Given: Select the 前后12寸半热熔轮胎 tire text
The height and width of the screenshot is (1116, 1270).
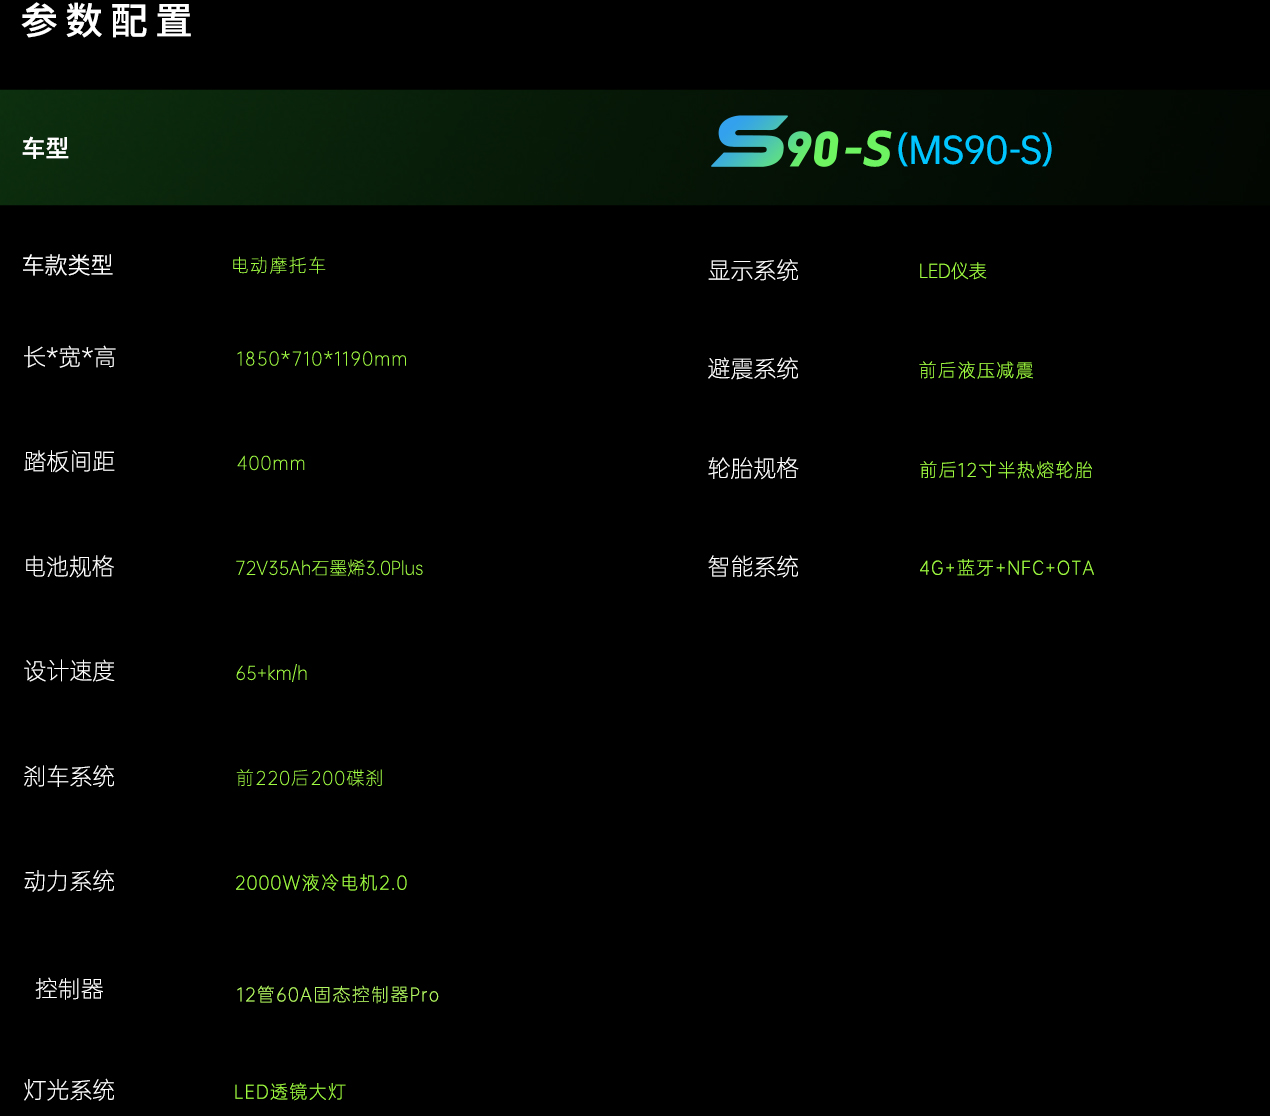Looking at the screenshot, I should click(x=1006, y=470).
